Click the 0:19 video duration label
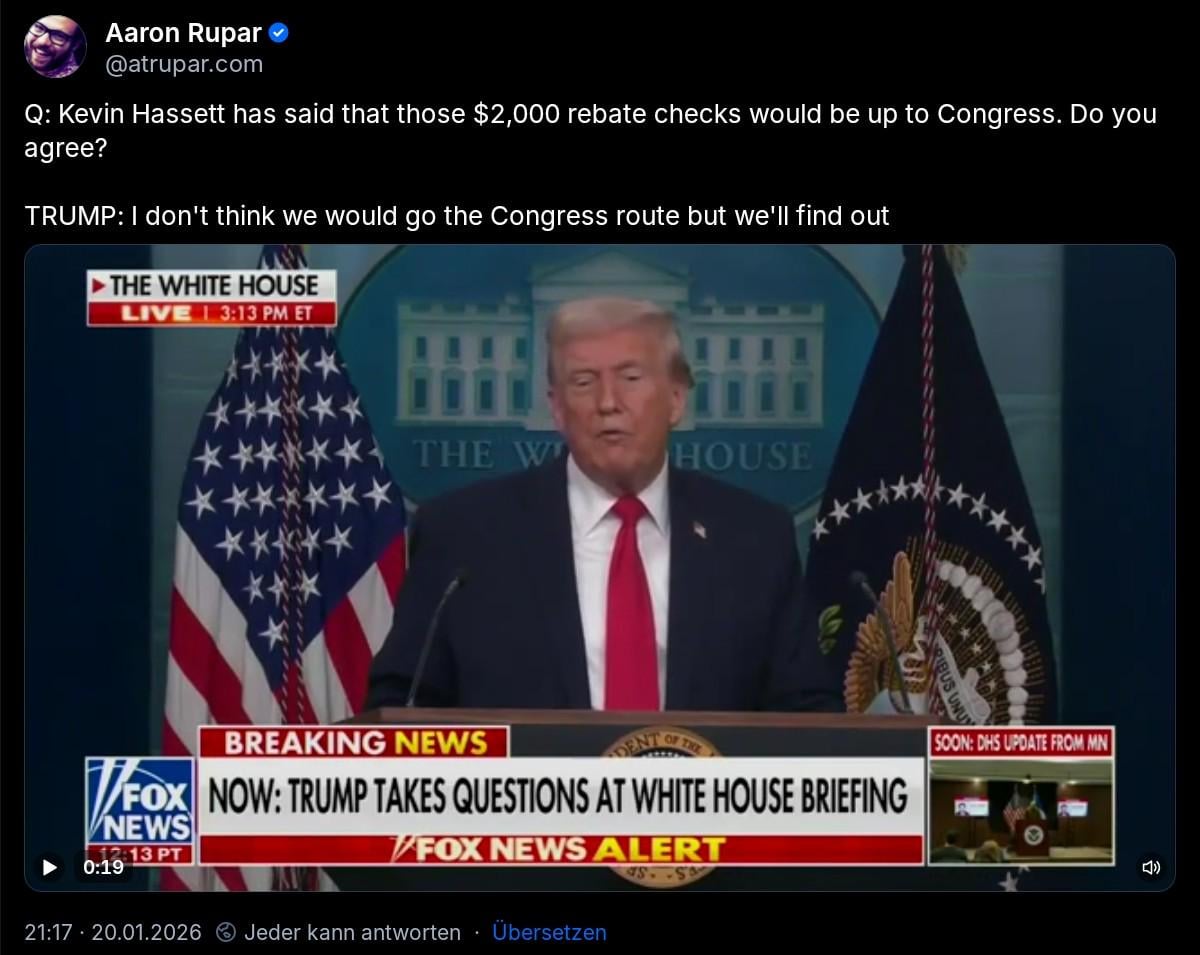Viewport: 1200px width, 955px height. (104, 867)
